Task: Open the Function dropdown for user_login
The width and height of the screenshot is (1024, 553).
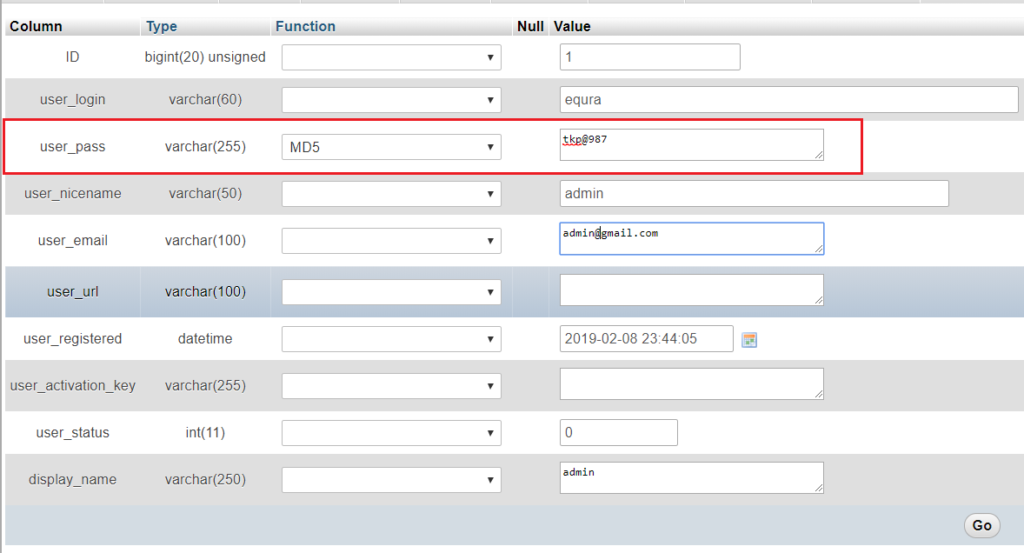Action: (391, 100)
